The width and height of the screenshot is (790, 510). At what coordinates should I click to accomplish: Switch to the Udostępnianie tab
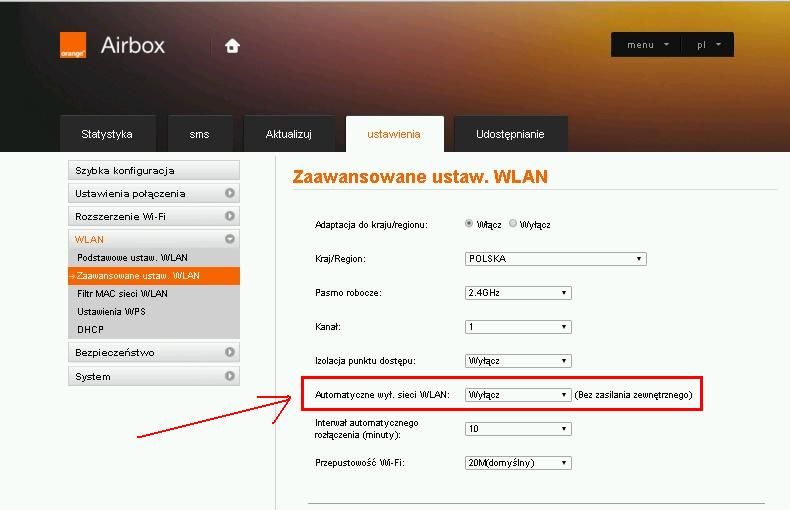(510, 134)
